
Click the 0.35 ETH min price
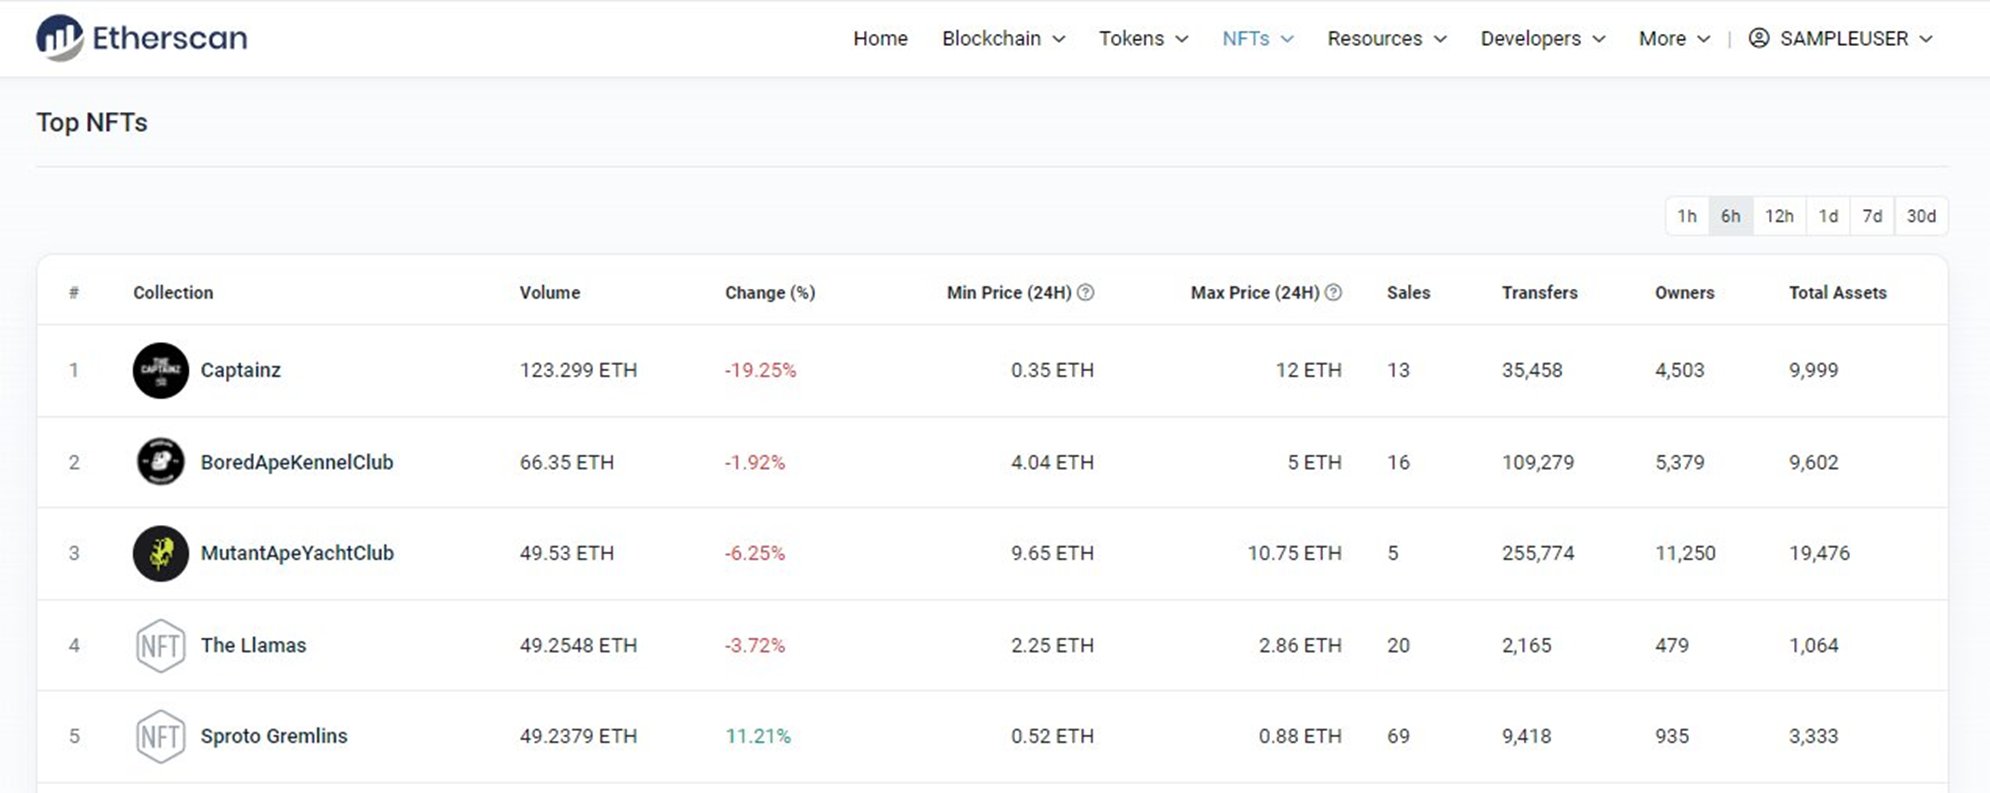click(x=1052, y=370)
